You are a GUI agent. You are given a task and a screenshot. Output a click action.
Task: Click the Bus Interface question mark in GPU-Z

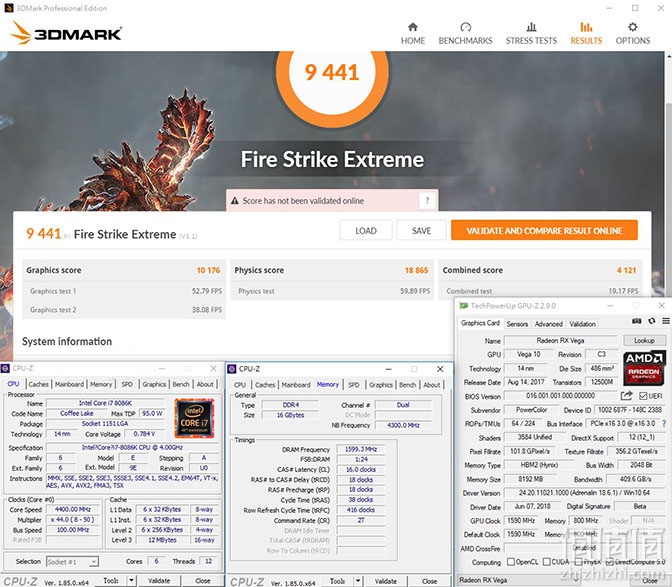point(664,423)
